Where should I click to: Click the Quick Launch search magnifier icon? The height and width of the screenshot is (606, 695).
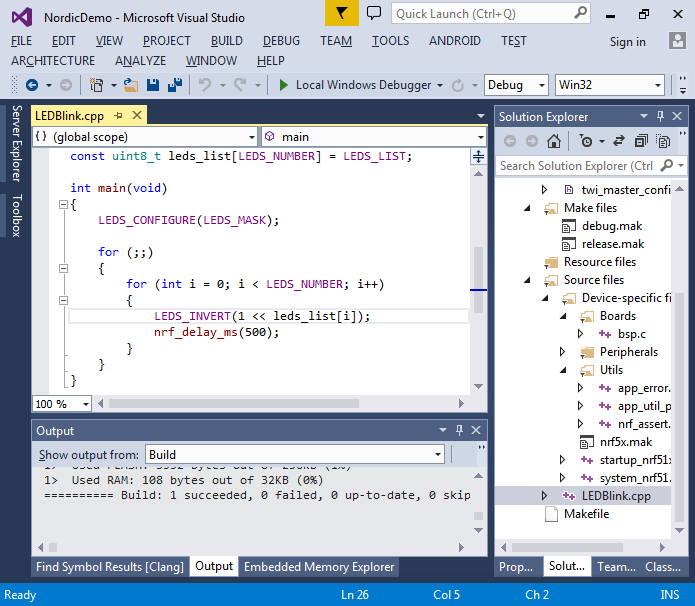(x=580, y=13)
